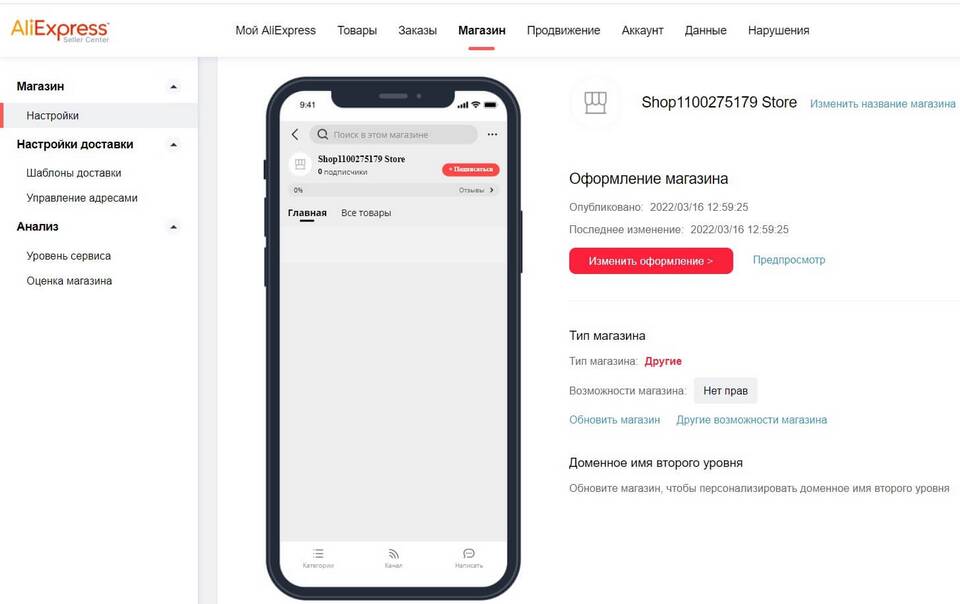Collapse the Настройки доставки sidebar section

click(x=174, y=145)
